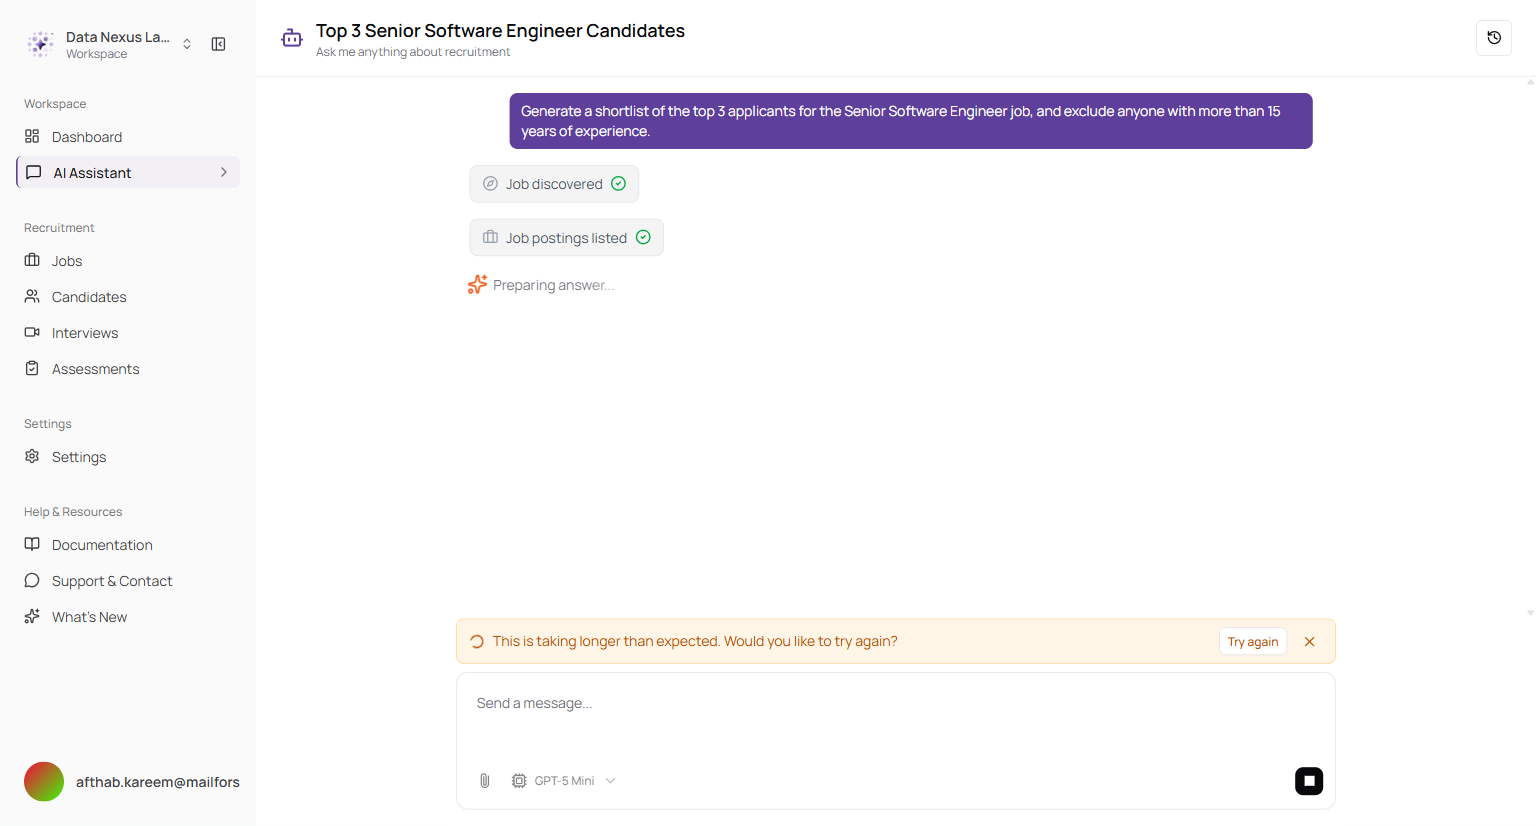This screenshot has height=826, width=1536.
Task: Open the GPT-5 Mini model dropdown
Action: tap(564, 781)
